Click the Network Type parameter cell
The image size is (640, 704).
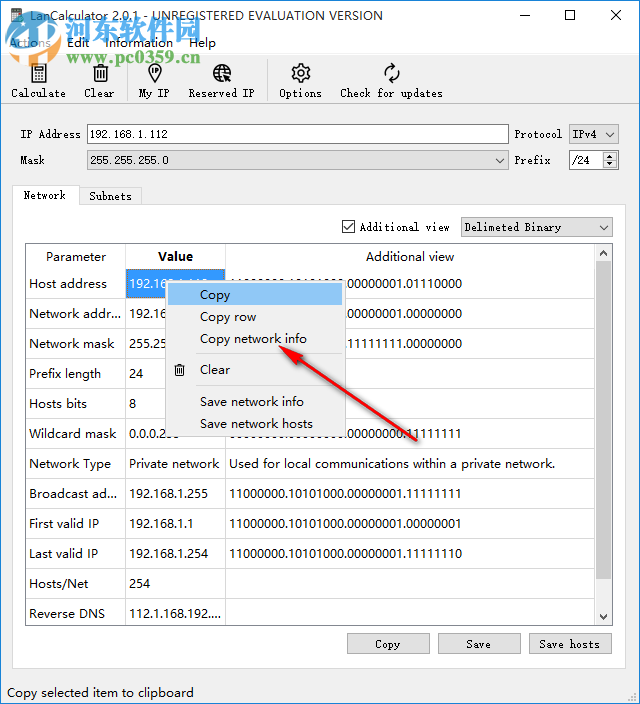(x=75, y=464)
